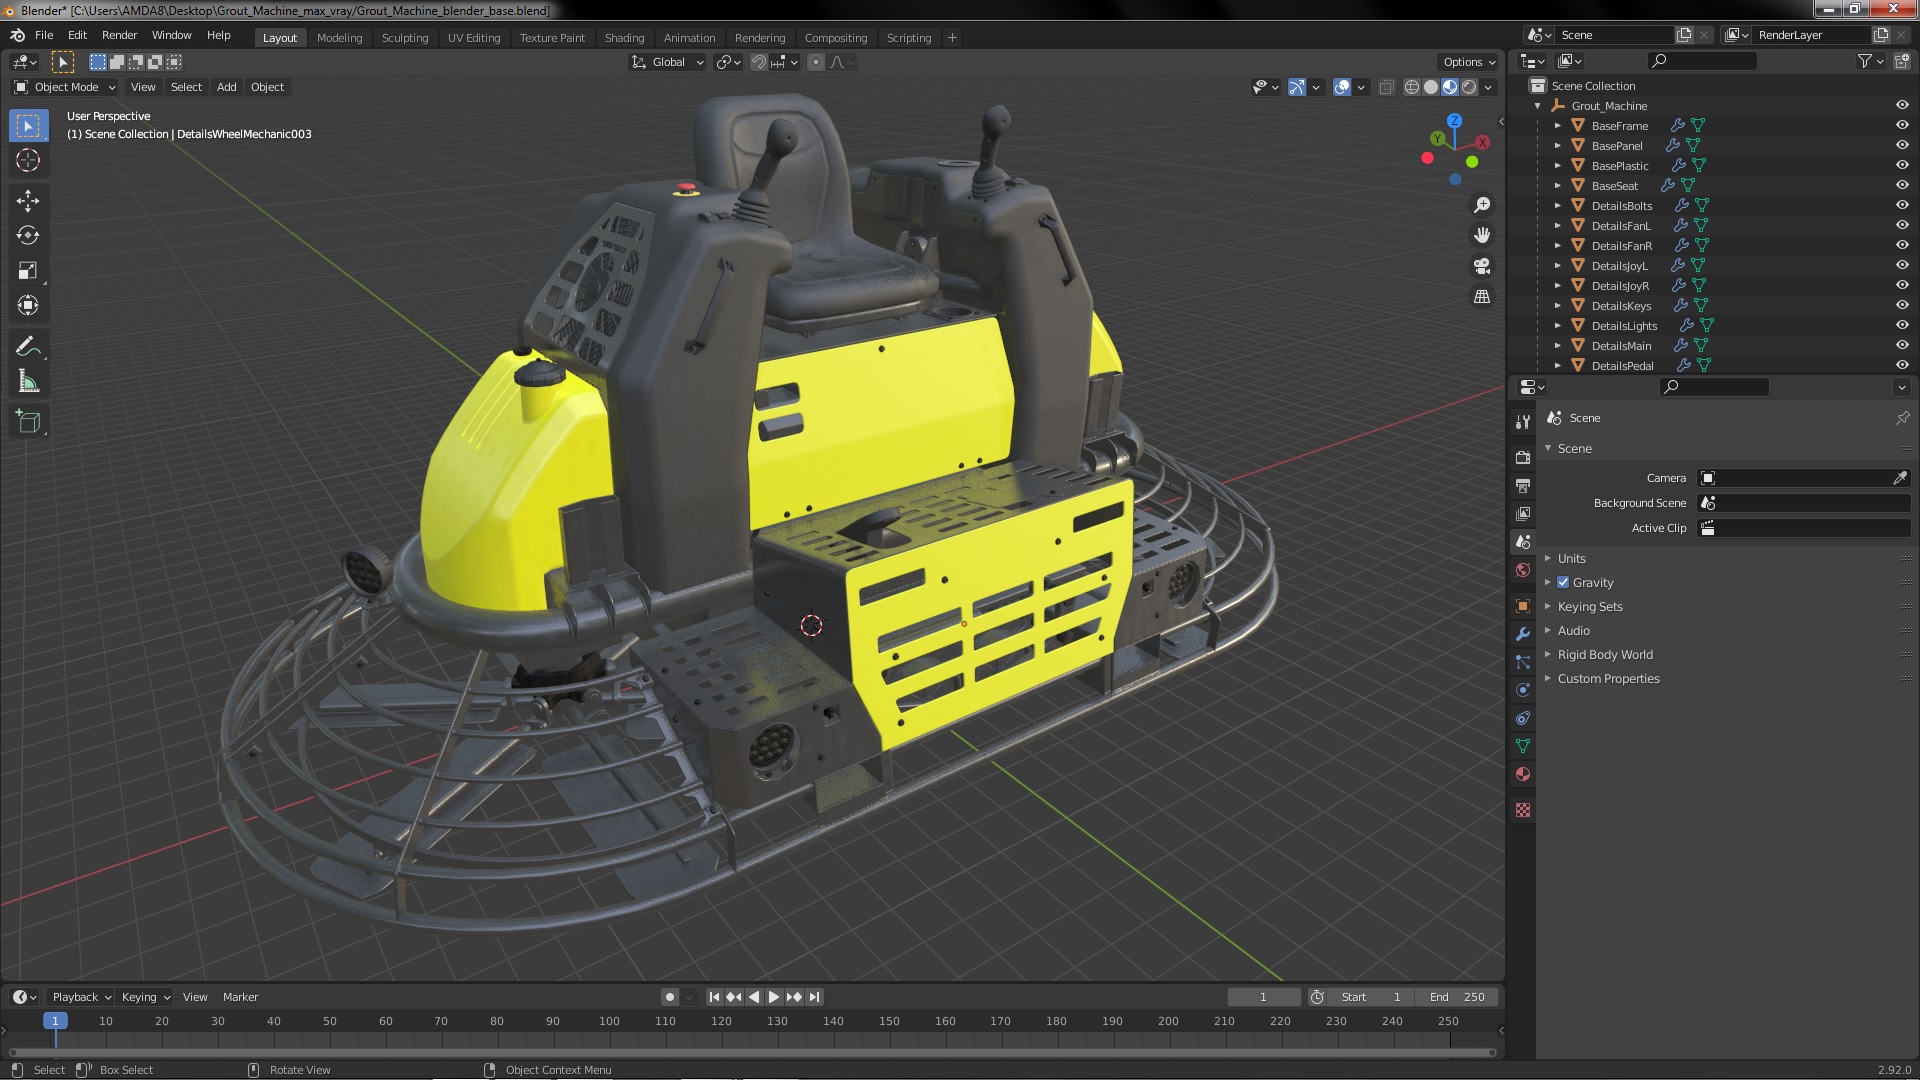
Task: Pick camera with eyedropper icon
Action: click(x=1900, y=478)
